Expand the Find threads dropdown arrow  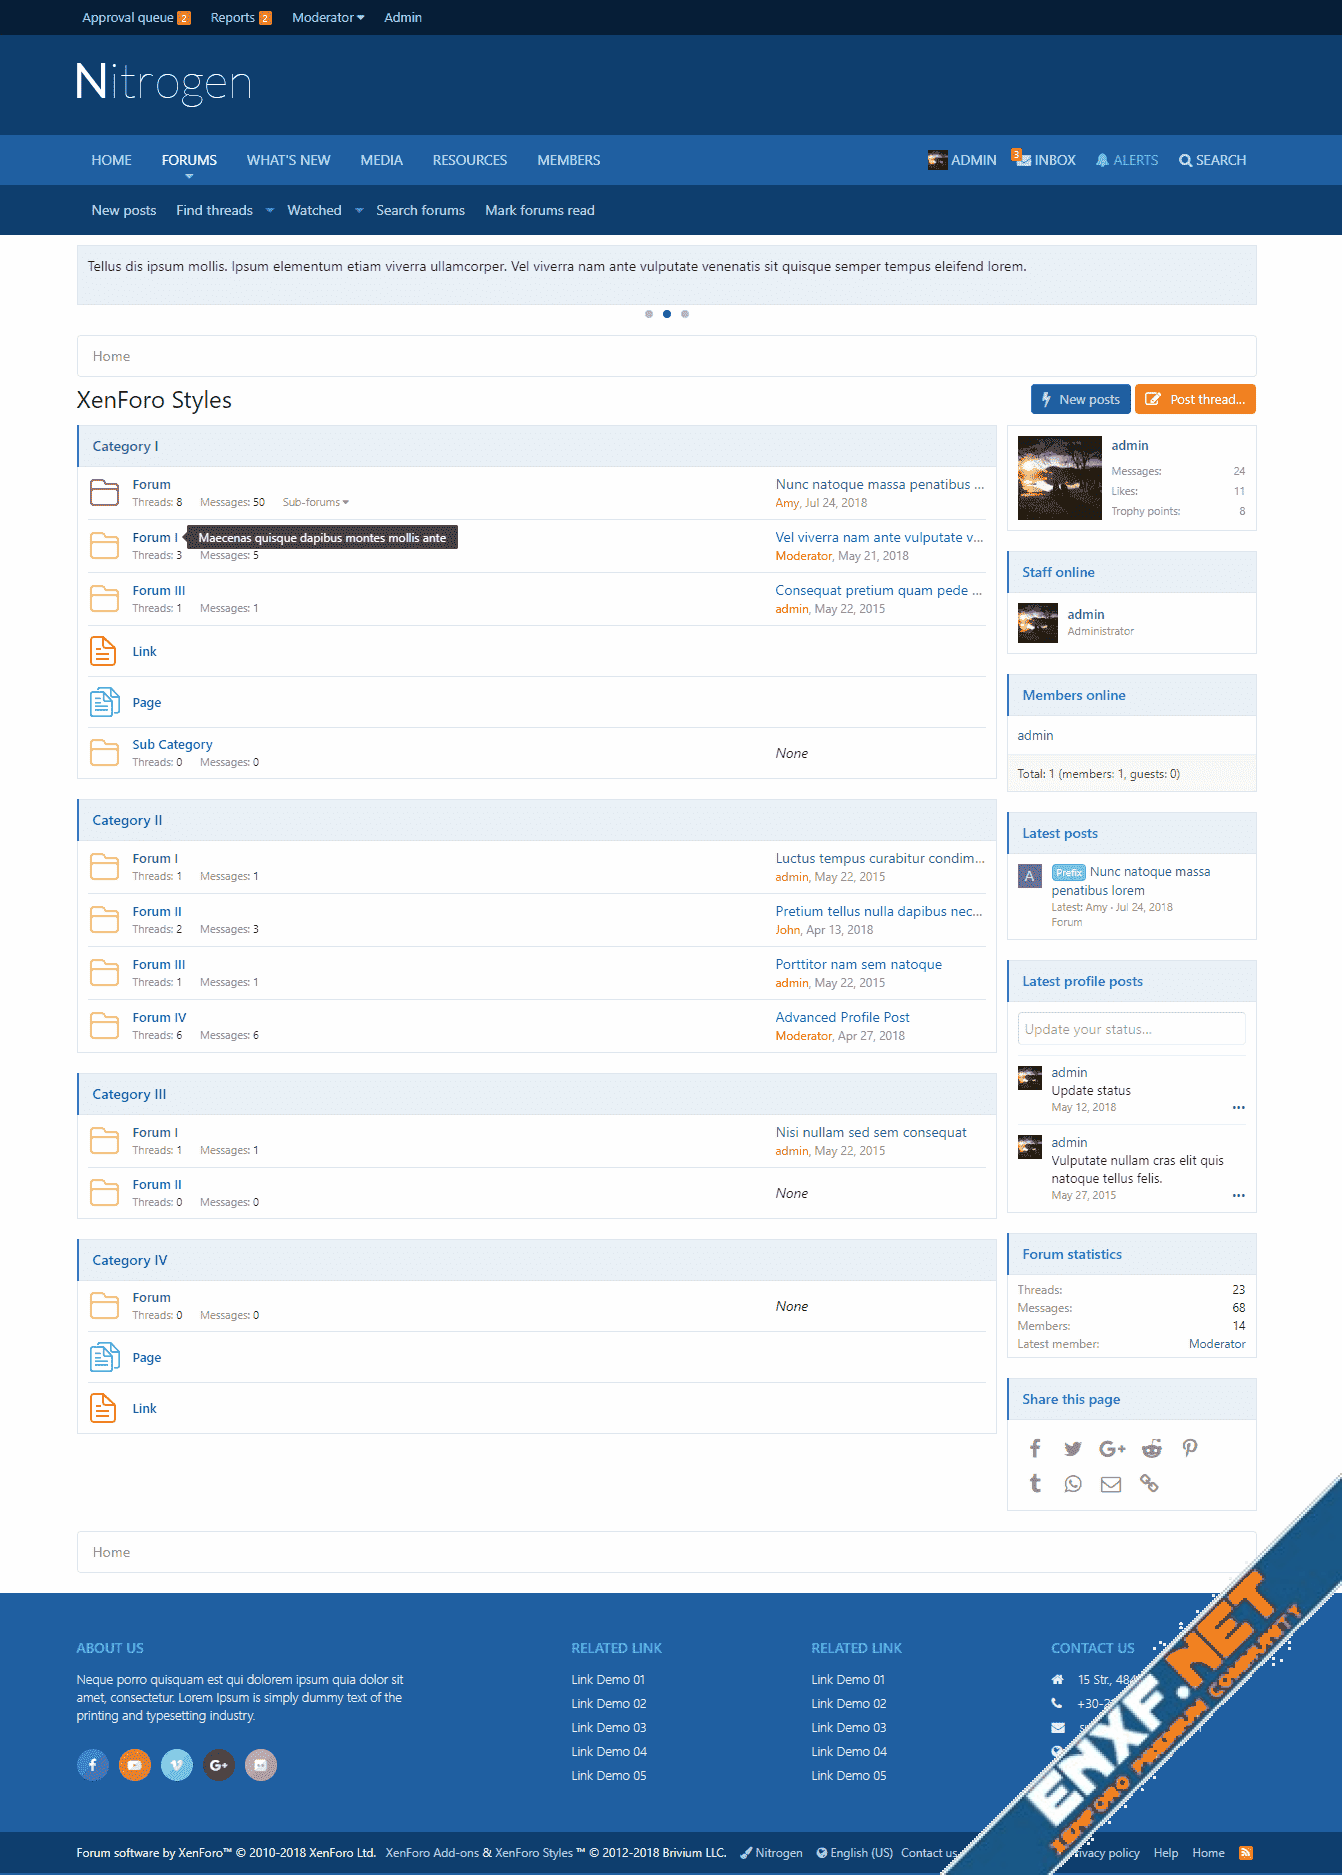coord(270,210)
